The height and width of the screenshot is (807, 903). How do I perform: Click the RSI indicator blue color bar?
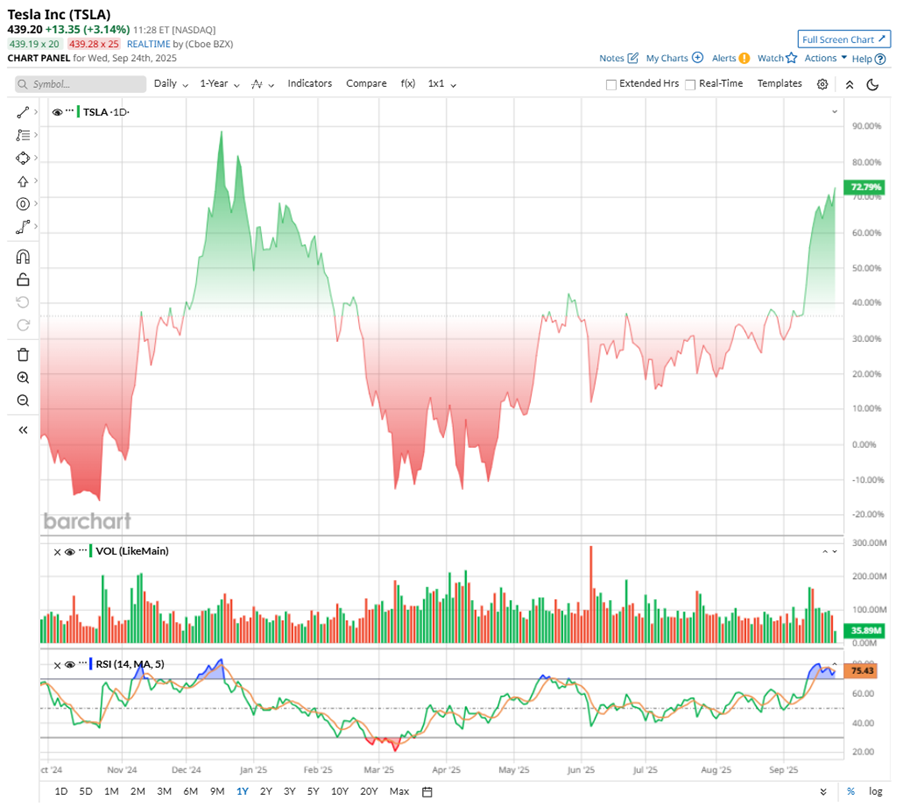click(x=90, y=664)
